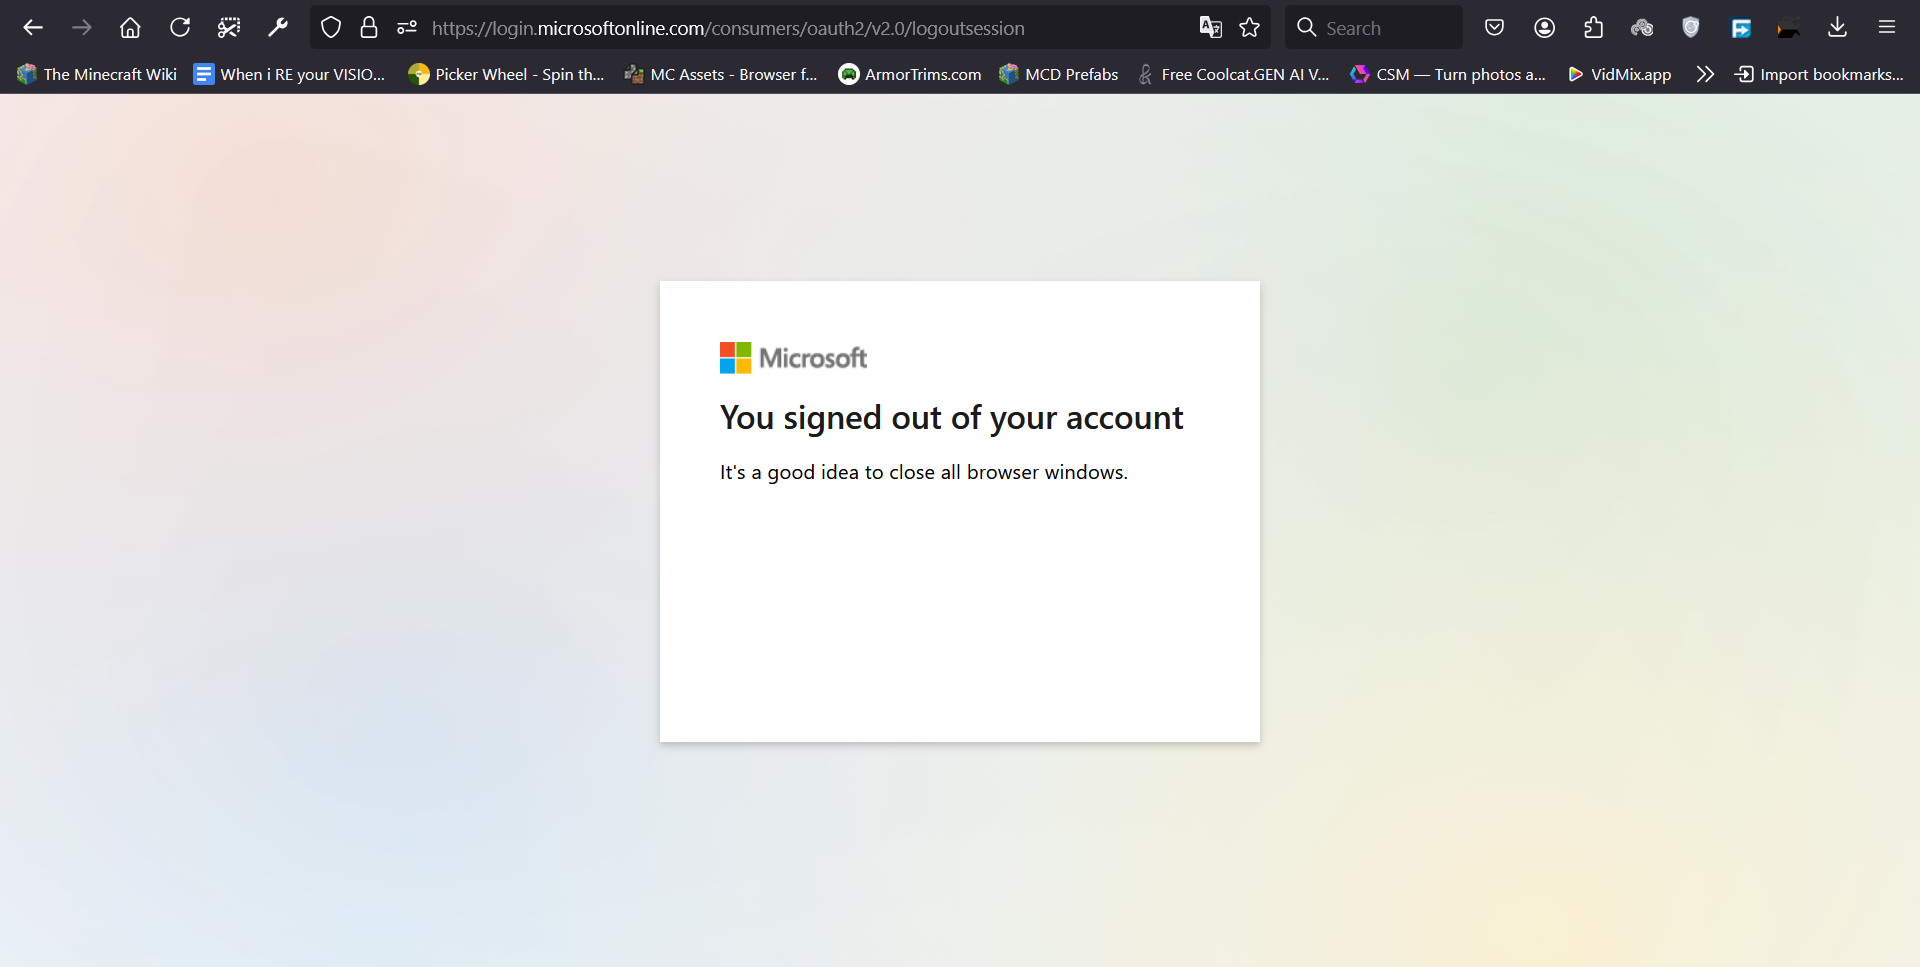Click the Microsoft logo

(x=793, y=358)
